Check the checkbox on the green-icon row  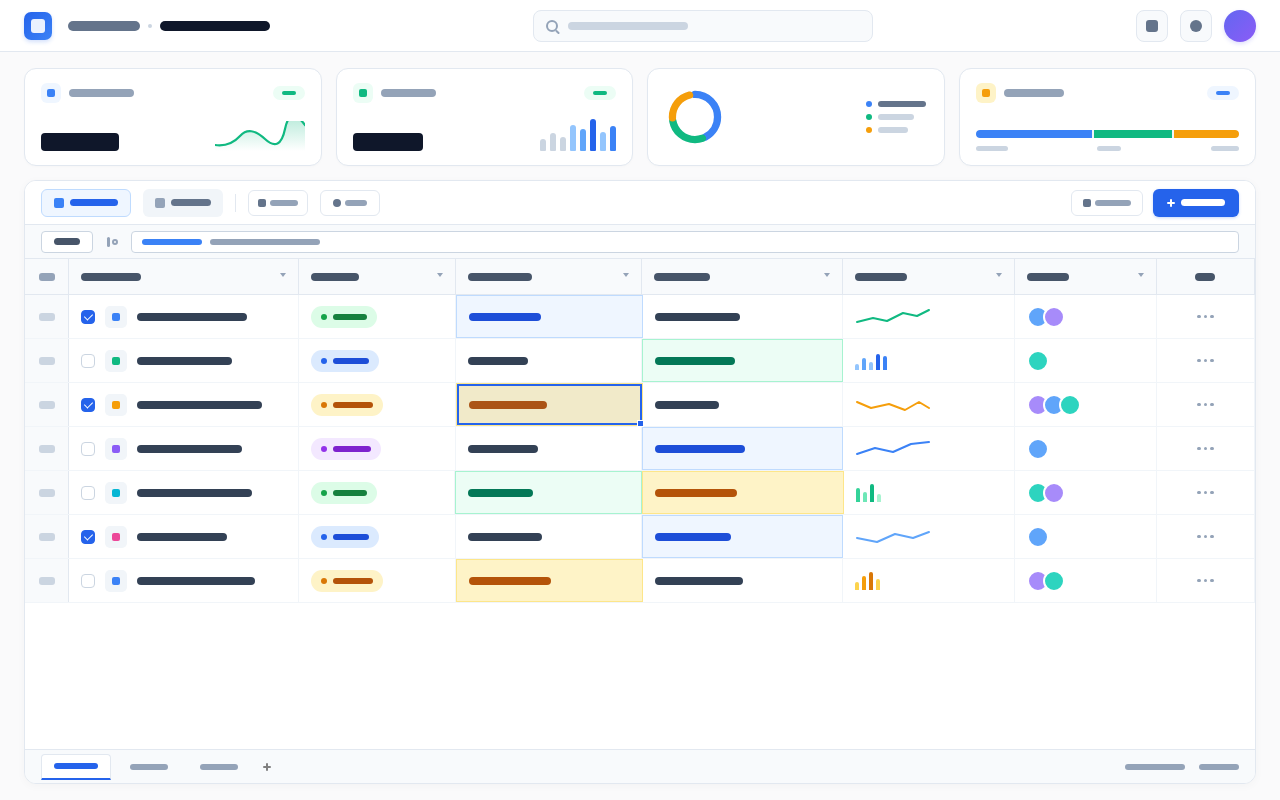click(88, 361)
